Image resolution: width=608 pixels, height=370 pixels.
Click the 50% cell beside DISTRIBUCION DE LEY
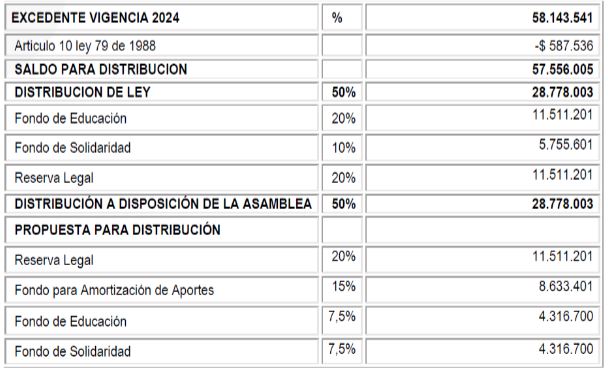click(342, 92)
